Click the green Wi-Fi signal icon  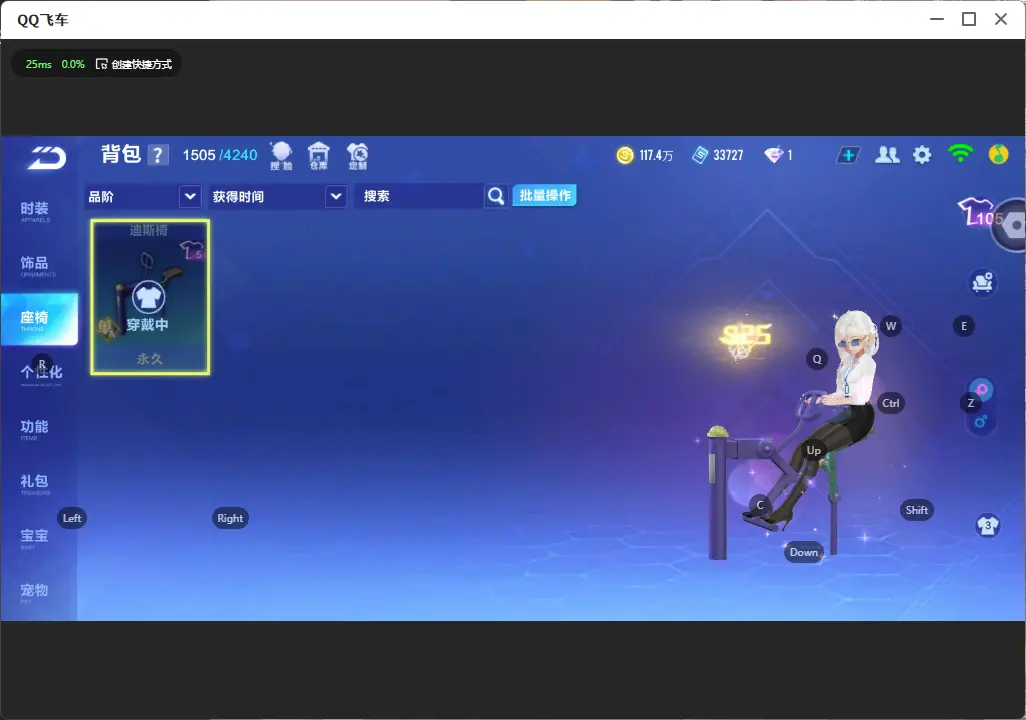pos(960,154)
